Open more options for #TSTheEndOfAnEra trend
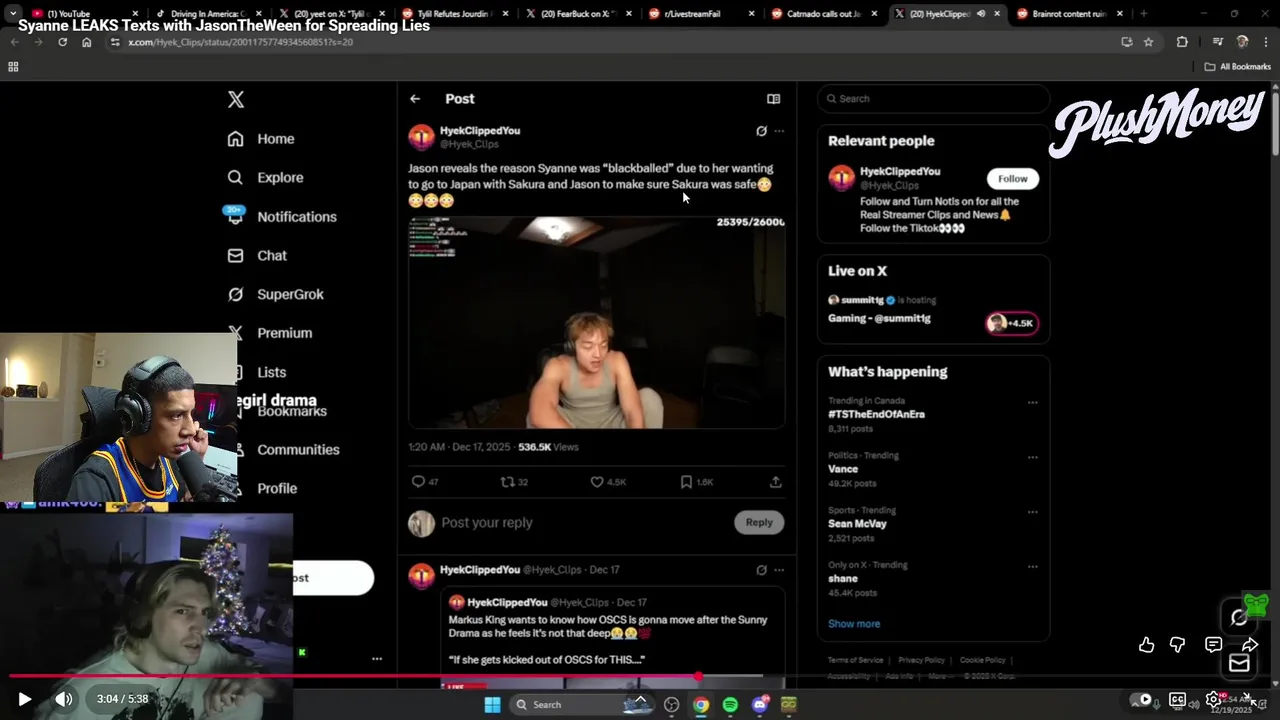The width and height of the screenshot is (1280, 720). tap(1032, 403)
